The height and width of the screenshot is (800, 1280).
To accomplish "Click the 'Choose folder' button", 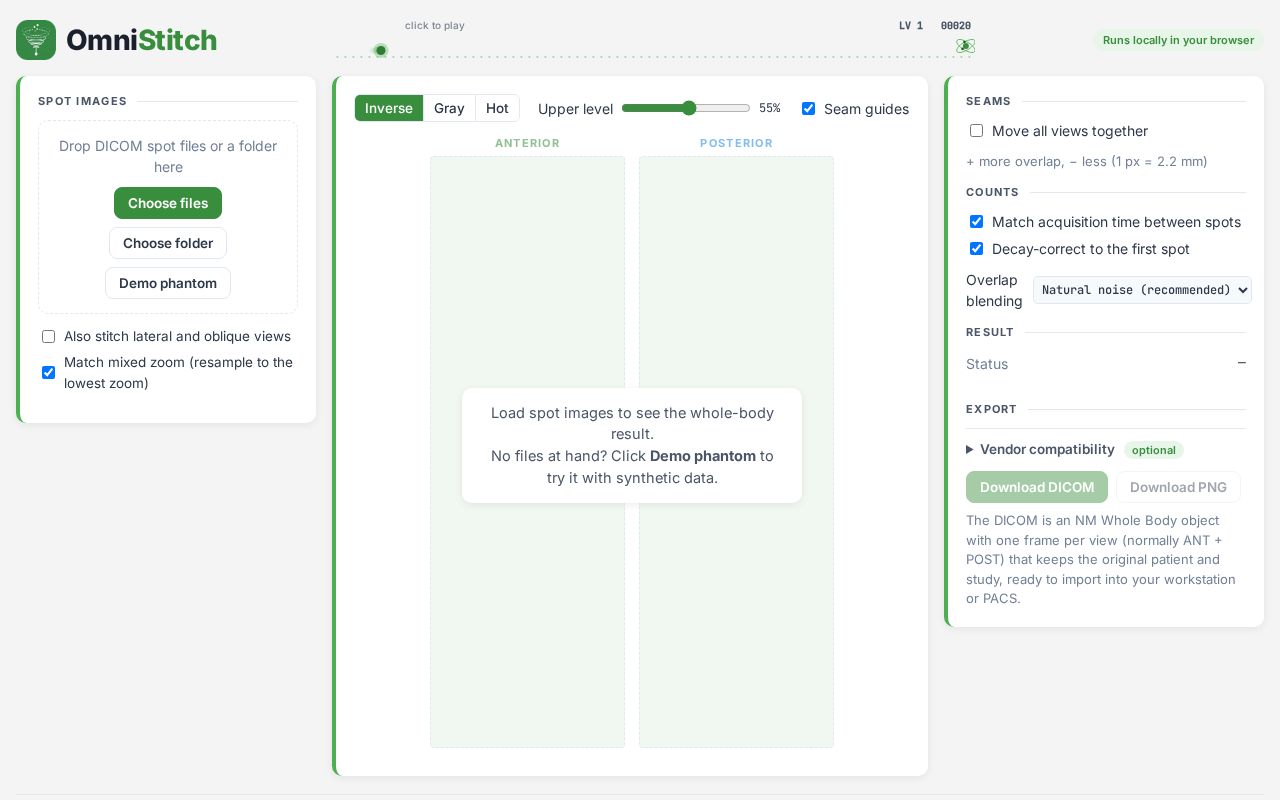I will (x=168, y=243).
